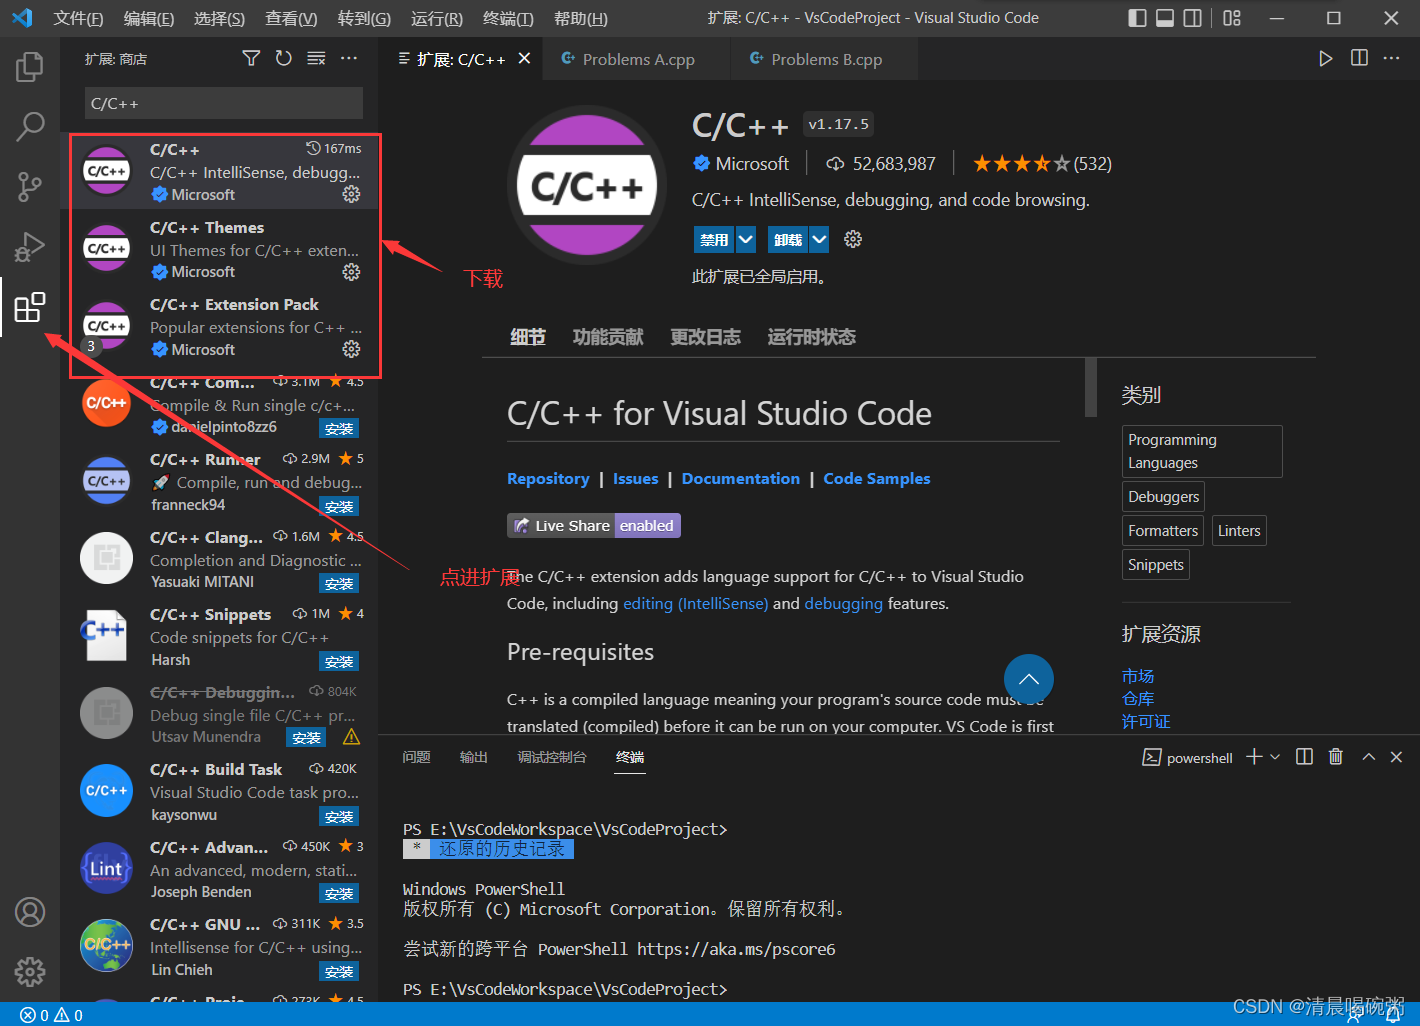Open 编辑(E) menu
The height and width of the screenshot is (1026, 1420).
click(149, 18)
